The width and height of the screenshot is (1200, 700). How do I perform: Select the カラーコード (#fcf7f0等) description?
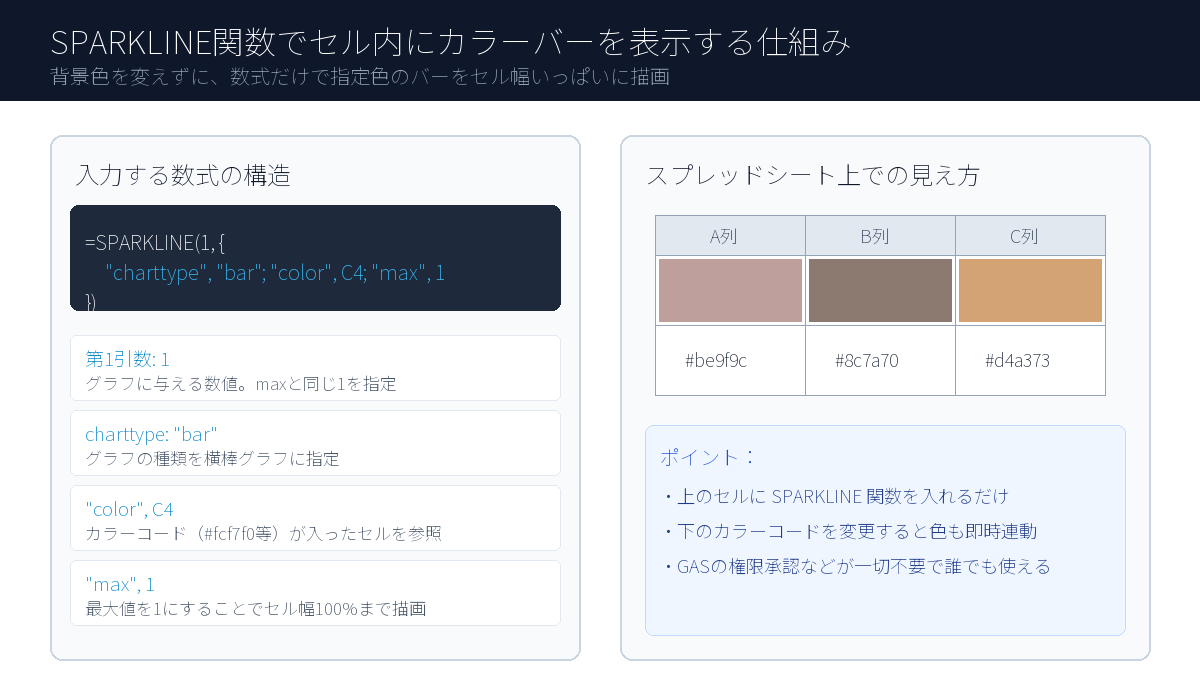click(263, 534)
